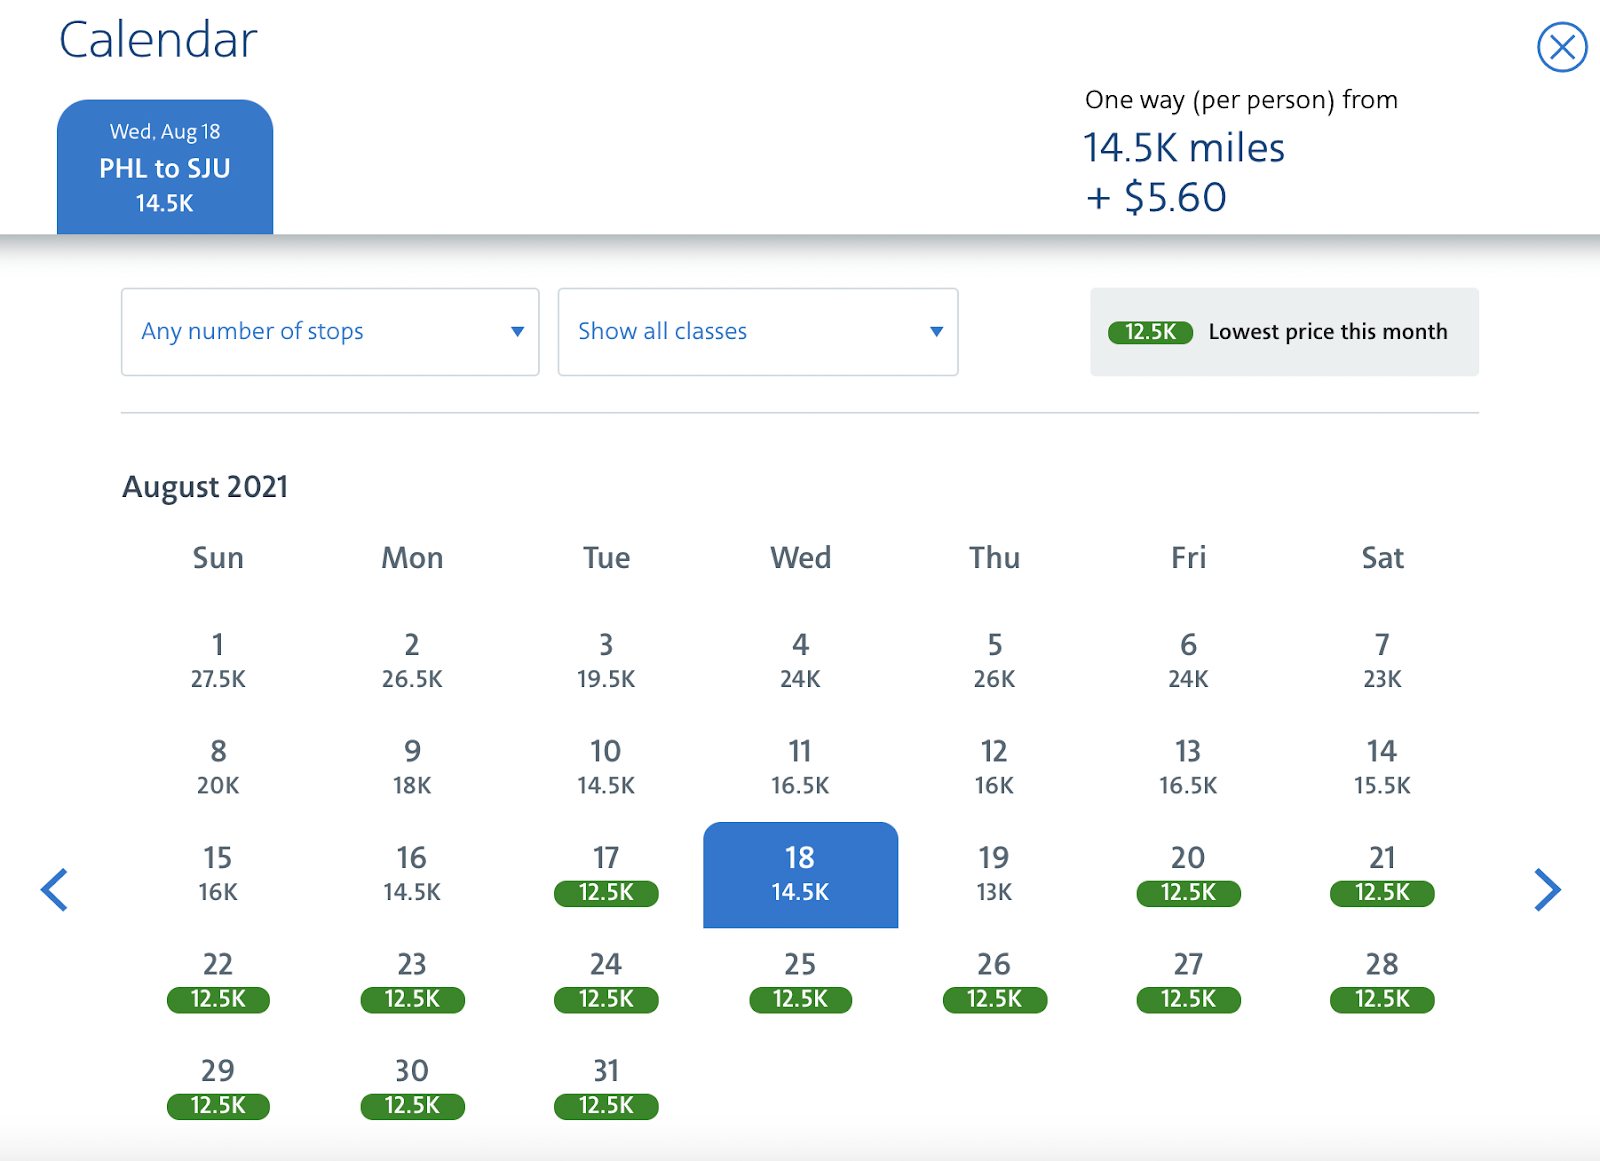
Task: Expand the Show all classes dropdown
Action: pyautogui.click(x=758, y=332)
